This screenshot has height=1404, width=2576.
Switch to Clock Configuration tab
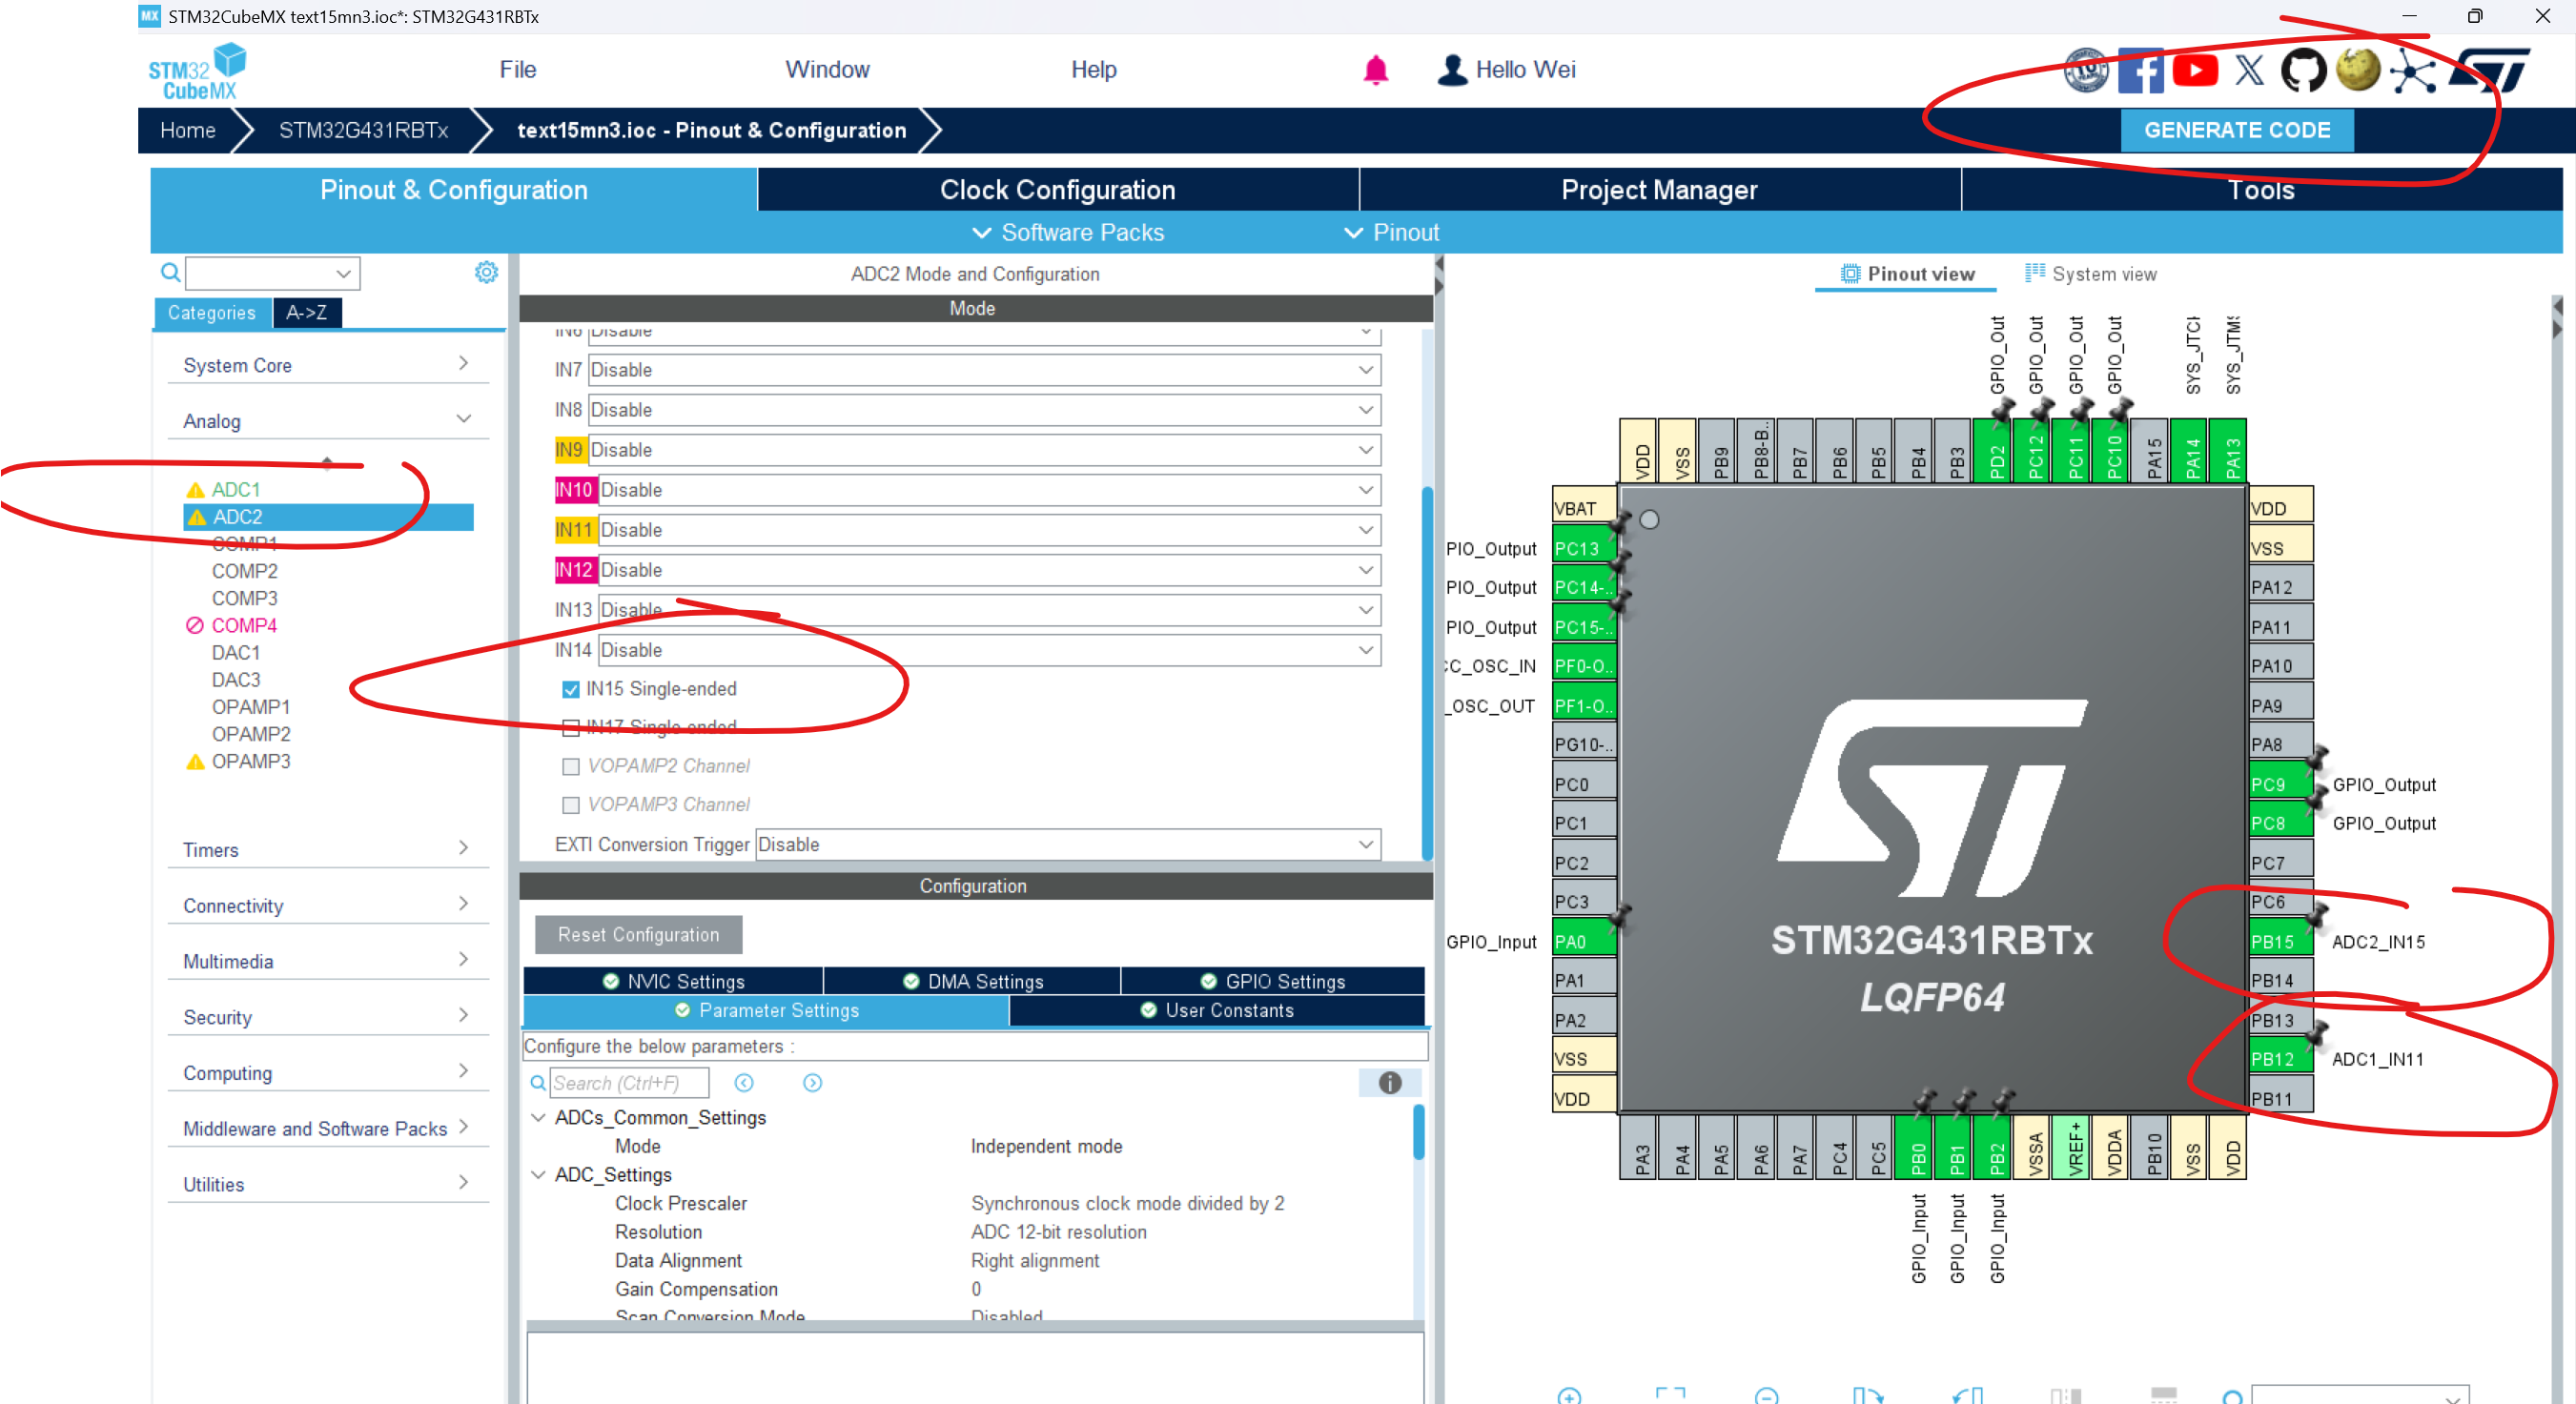[1057, 190]
